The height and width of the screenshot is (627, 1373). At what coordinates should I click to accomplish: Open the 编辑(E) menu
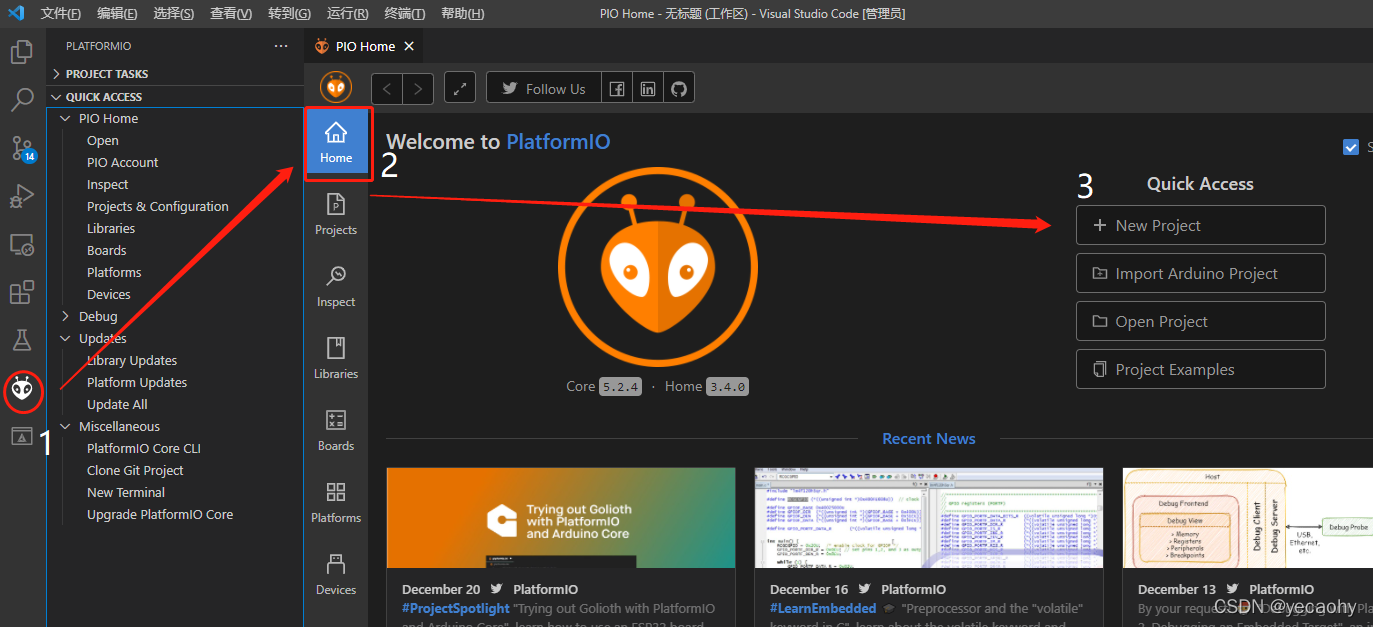pyautogui.click(x=118, y=14)
